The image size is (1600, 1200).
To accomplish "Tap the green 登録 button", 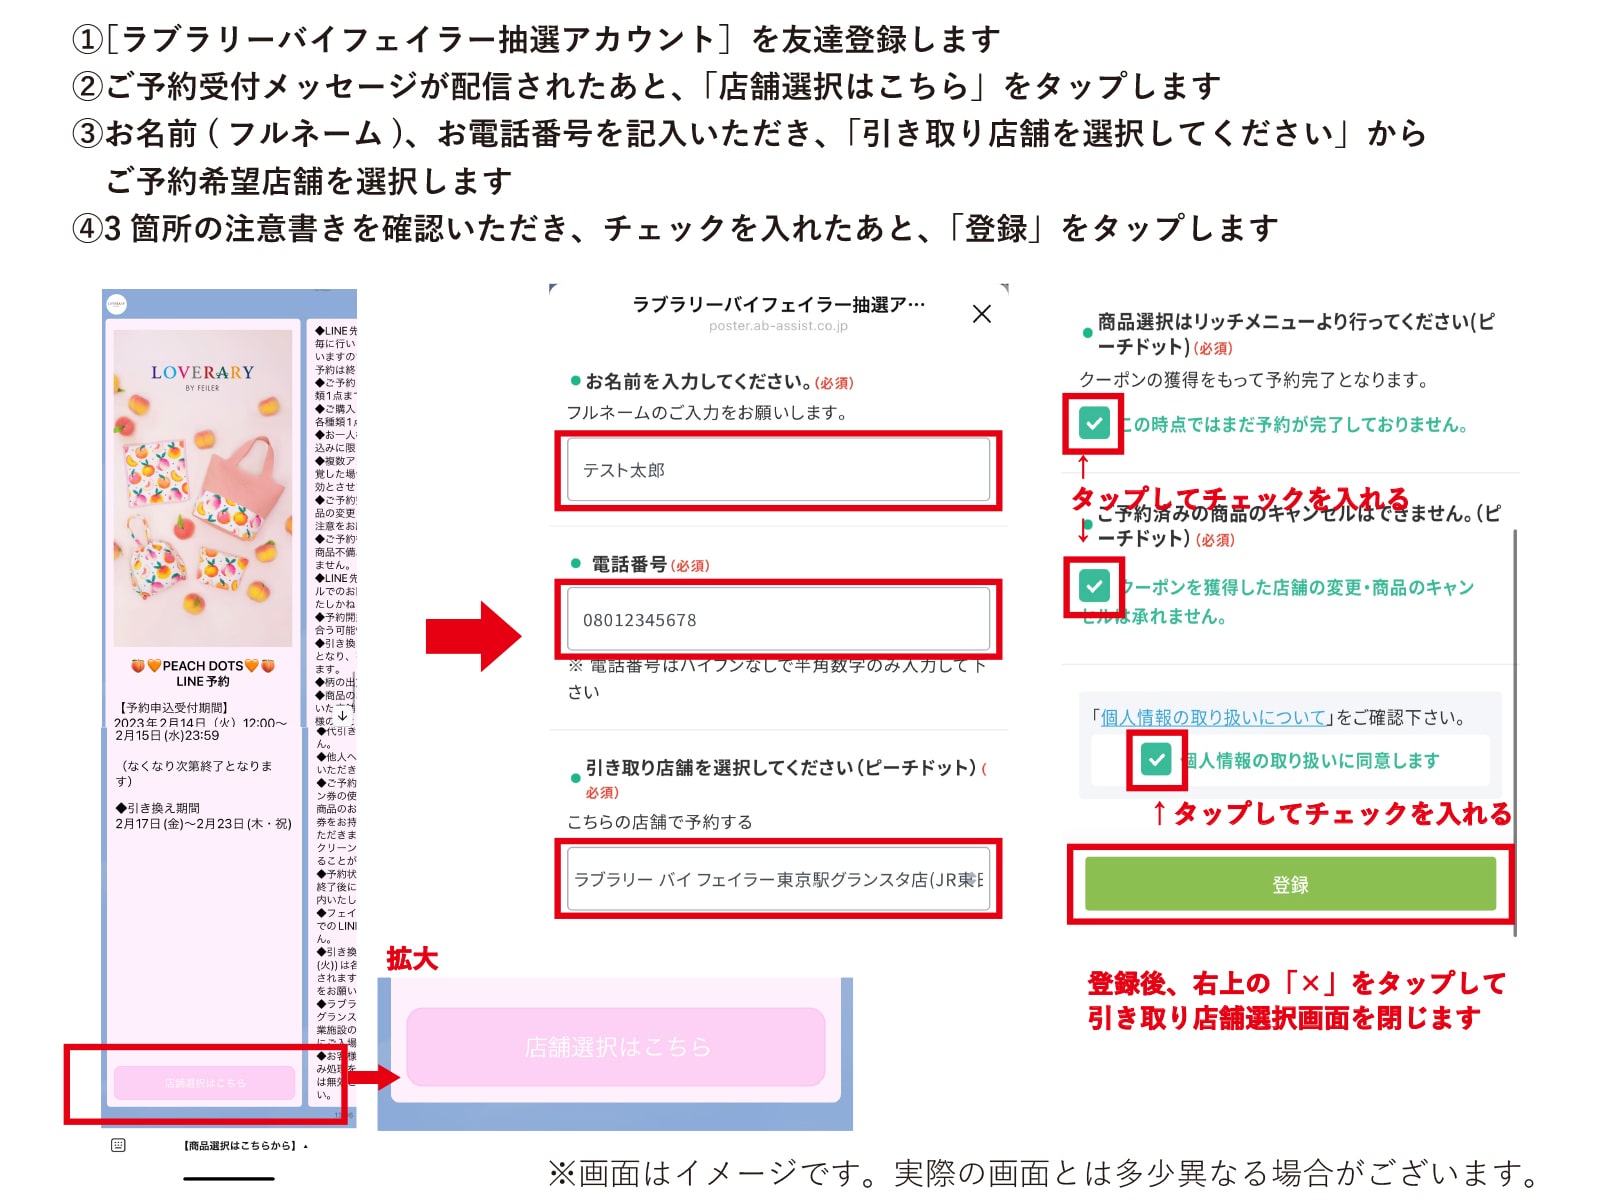I will point(1290,884).
